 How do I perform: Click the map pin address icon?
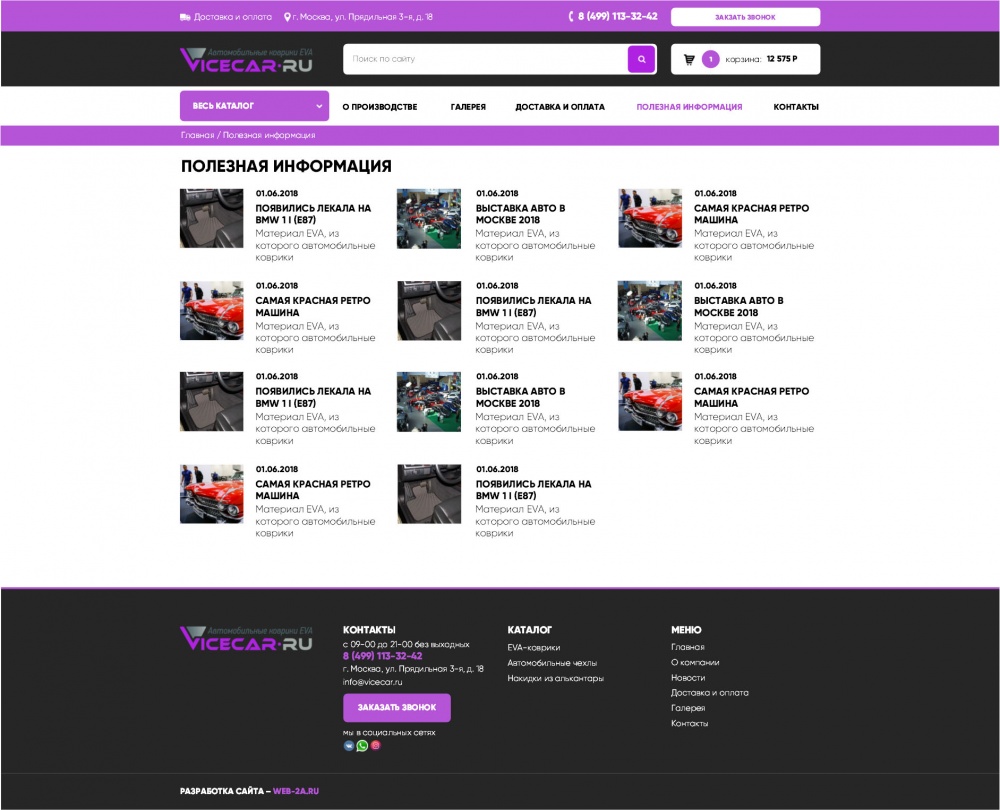(287, 17)
